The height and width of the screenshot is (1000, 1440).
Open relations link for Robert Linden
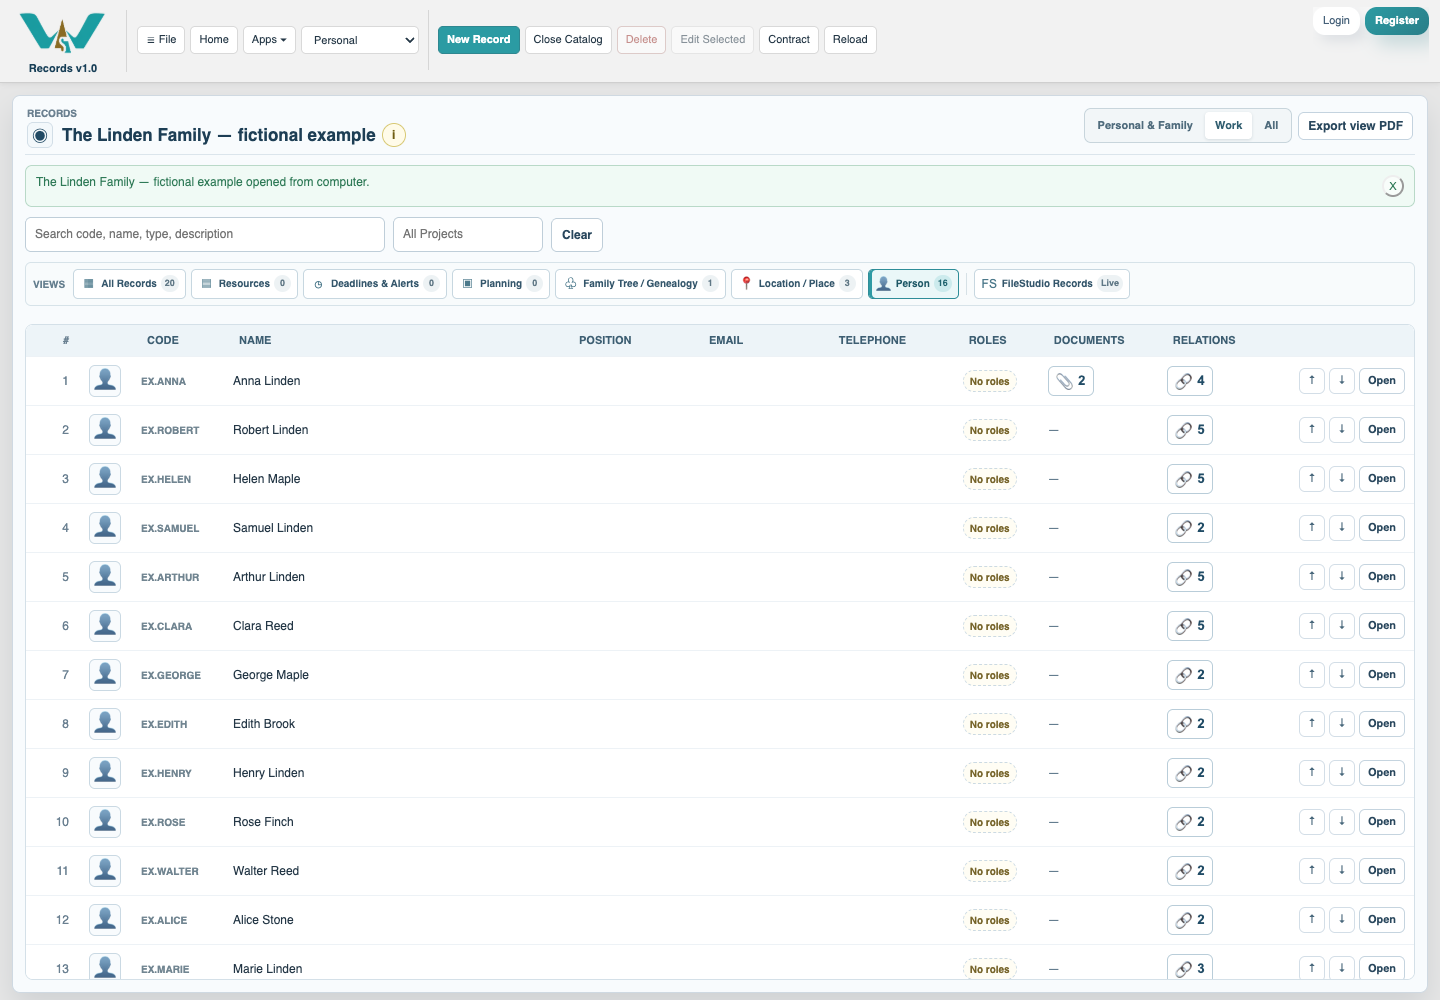(1189, 430)
